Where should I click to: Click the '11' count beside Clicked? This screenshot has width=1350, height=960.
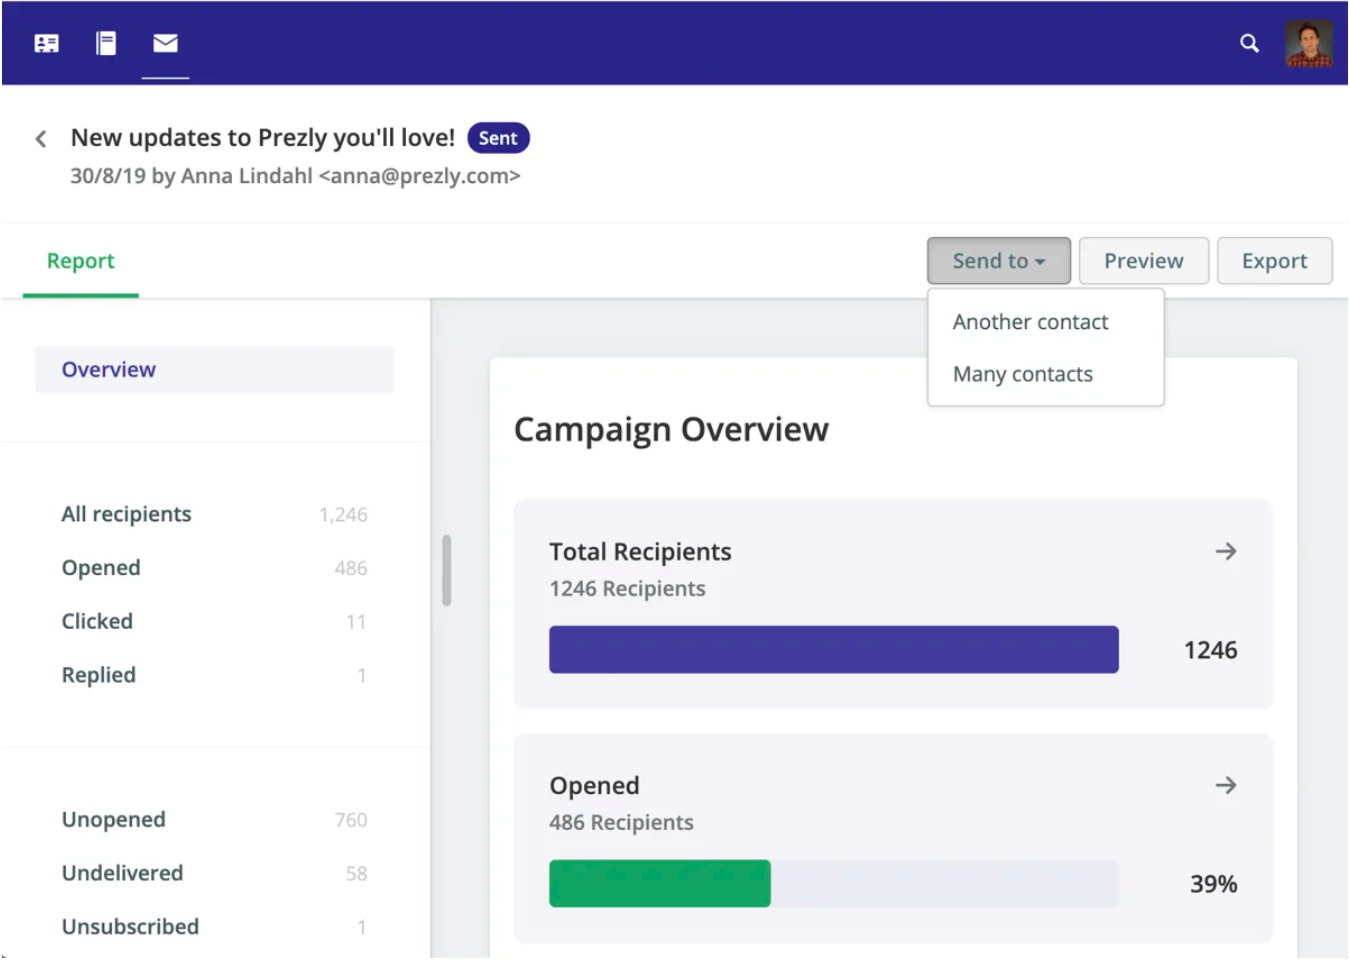click(356, 622)
